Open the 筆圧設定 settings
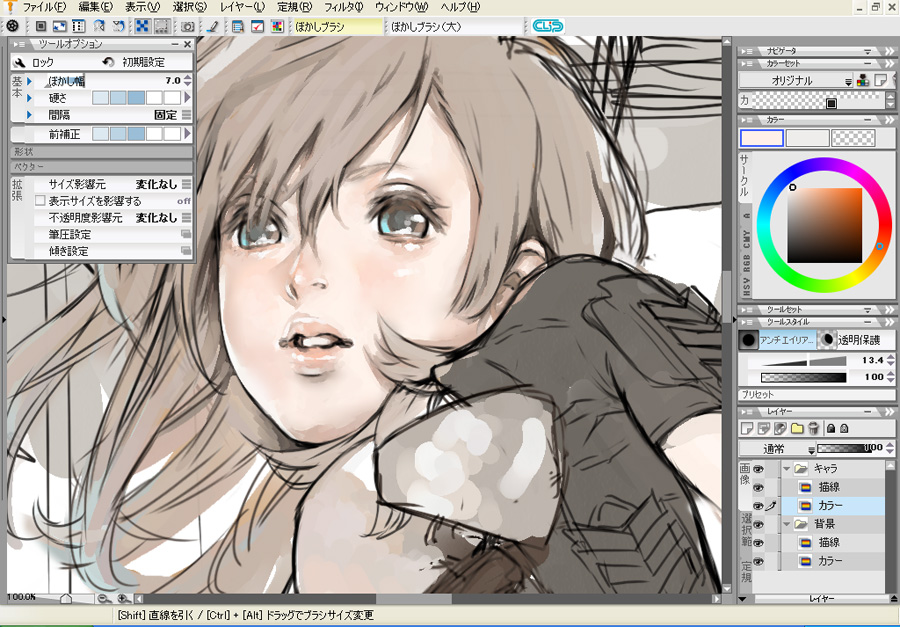 (112, 234)
